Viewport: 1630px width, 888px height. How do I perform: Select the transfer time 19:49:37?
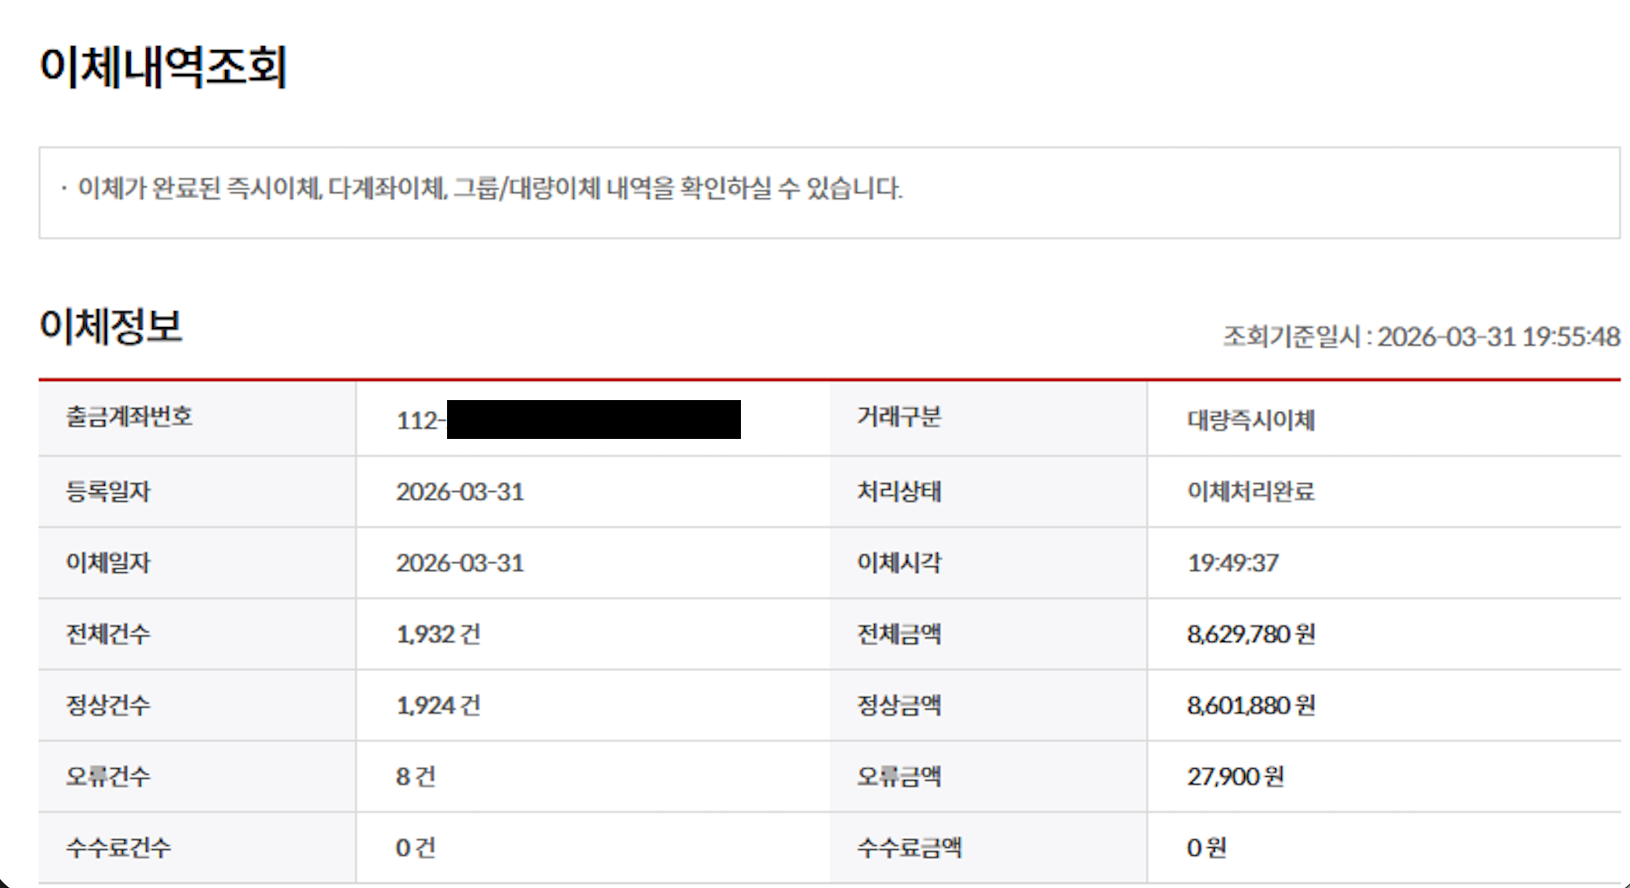click(x=1233, y=563)
